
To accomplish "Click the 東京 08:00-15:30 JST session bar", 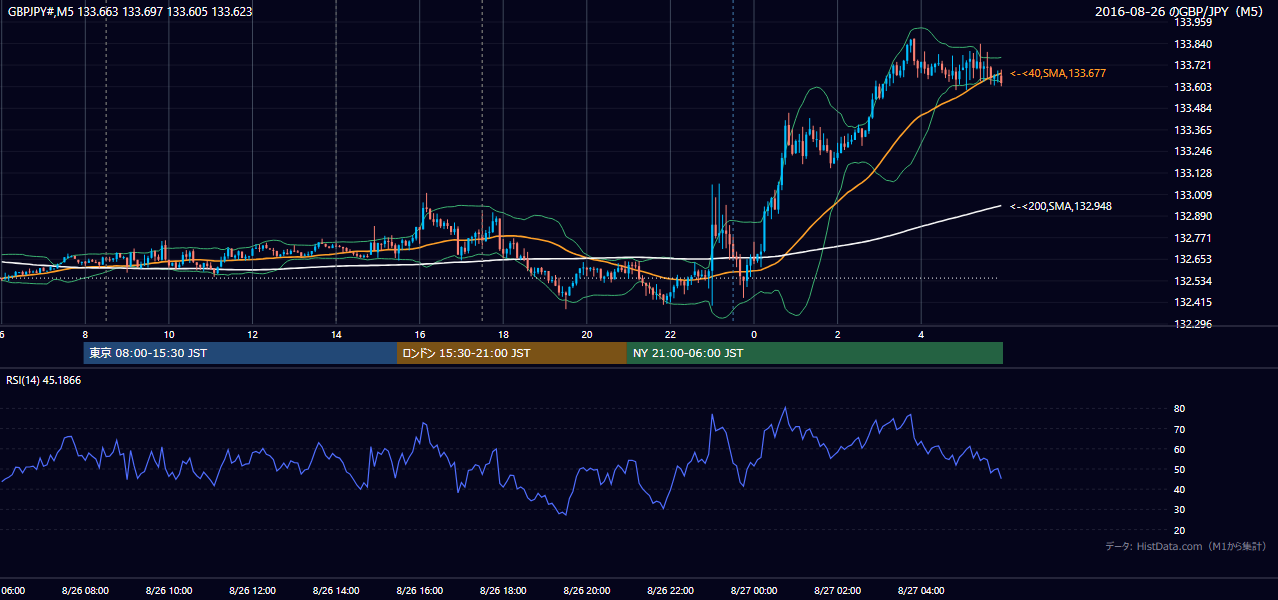I will click(x=240, y=353).
